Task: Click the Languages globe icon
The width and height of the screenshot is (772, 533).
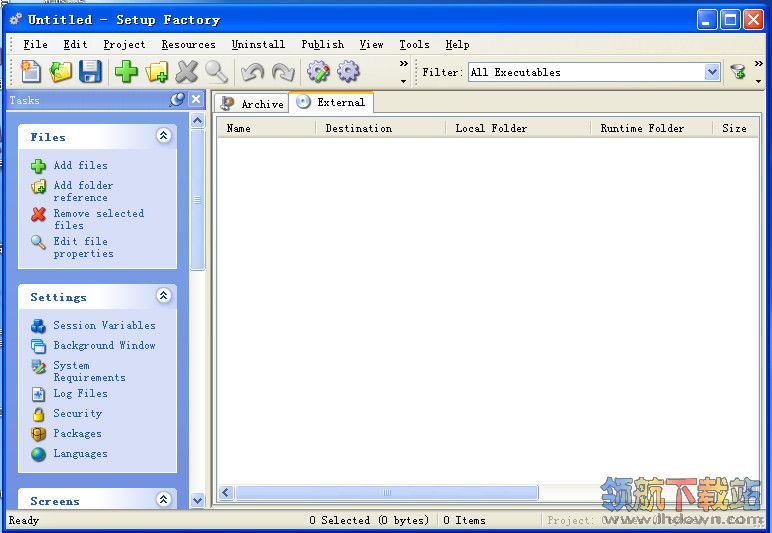Action: [x=38, y=454]
